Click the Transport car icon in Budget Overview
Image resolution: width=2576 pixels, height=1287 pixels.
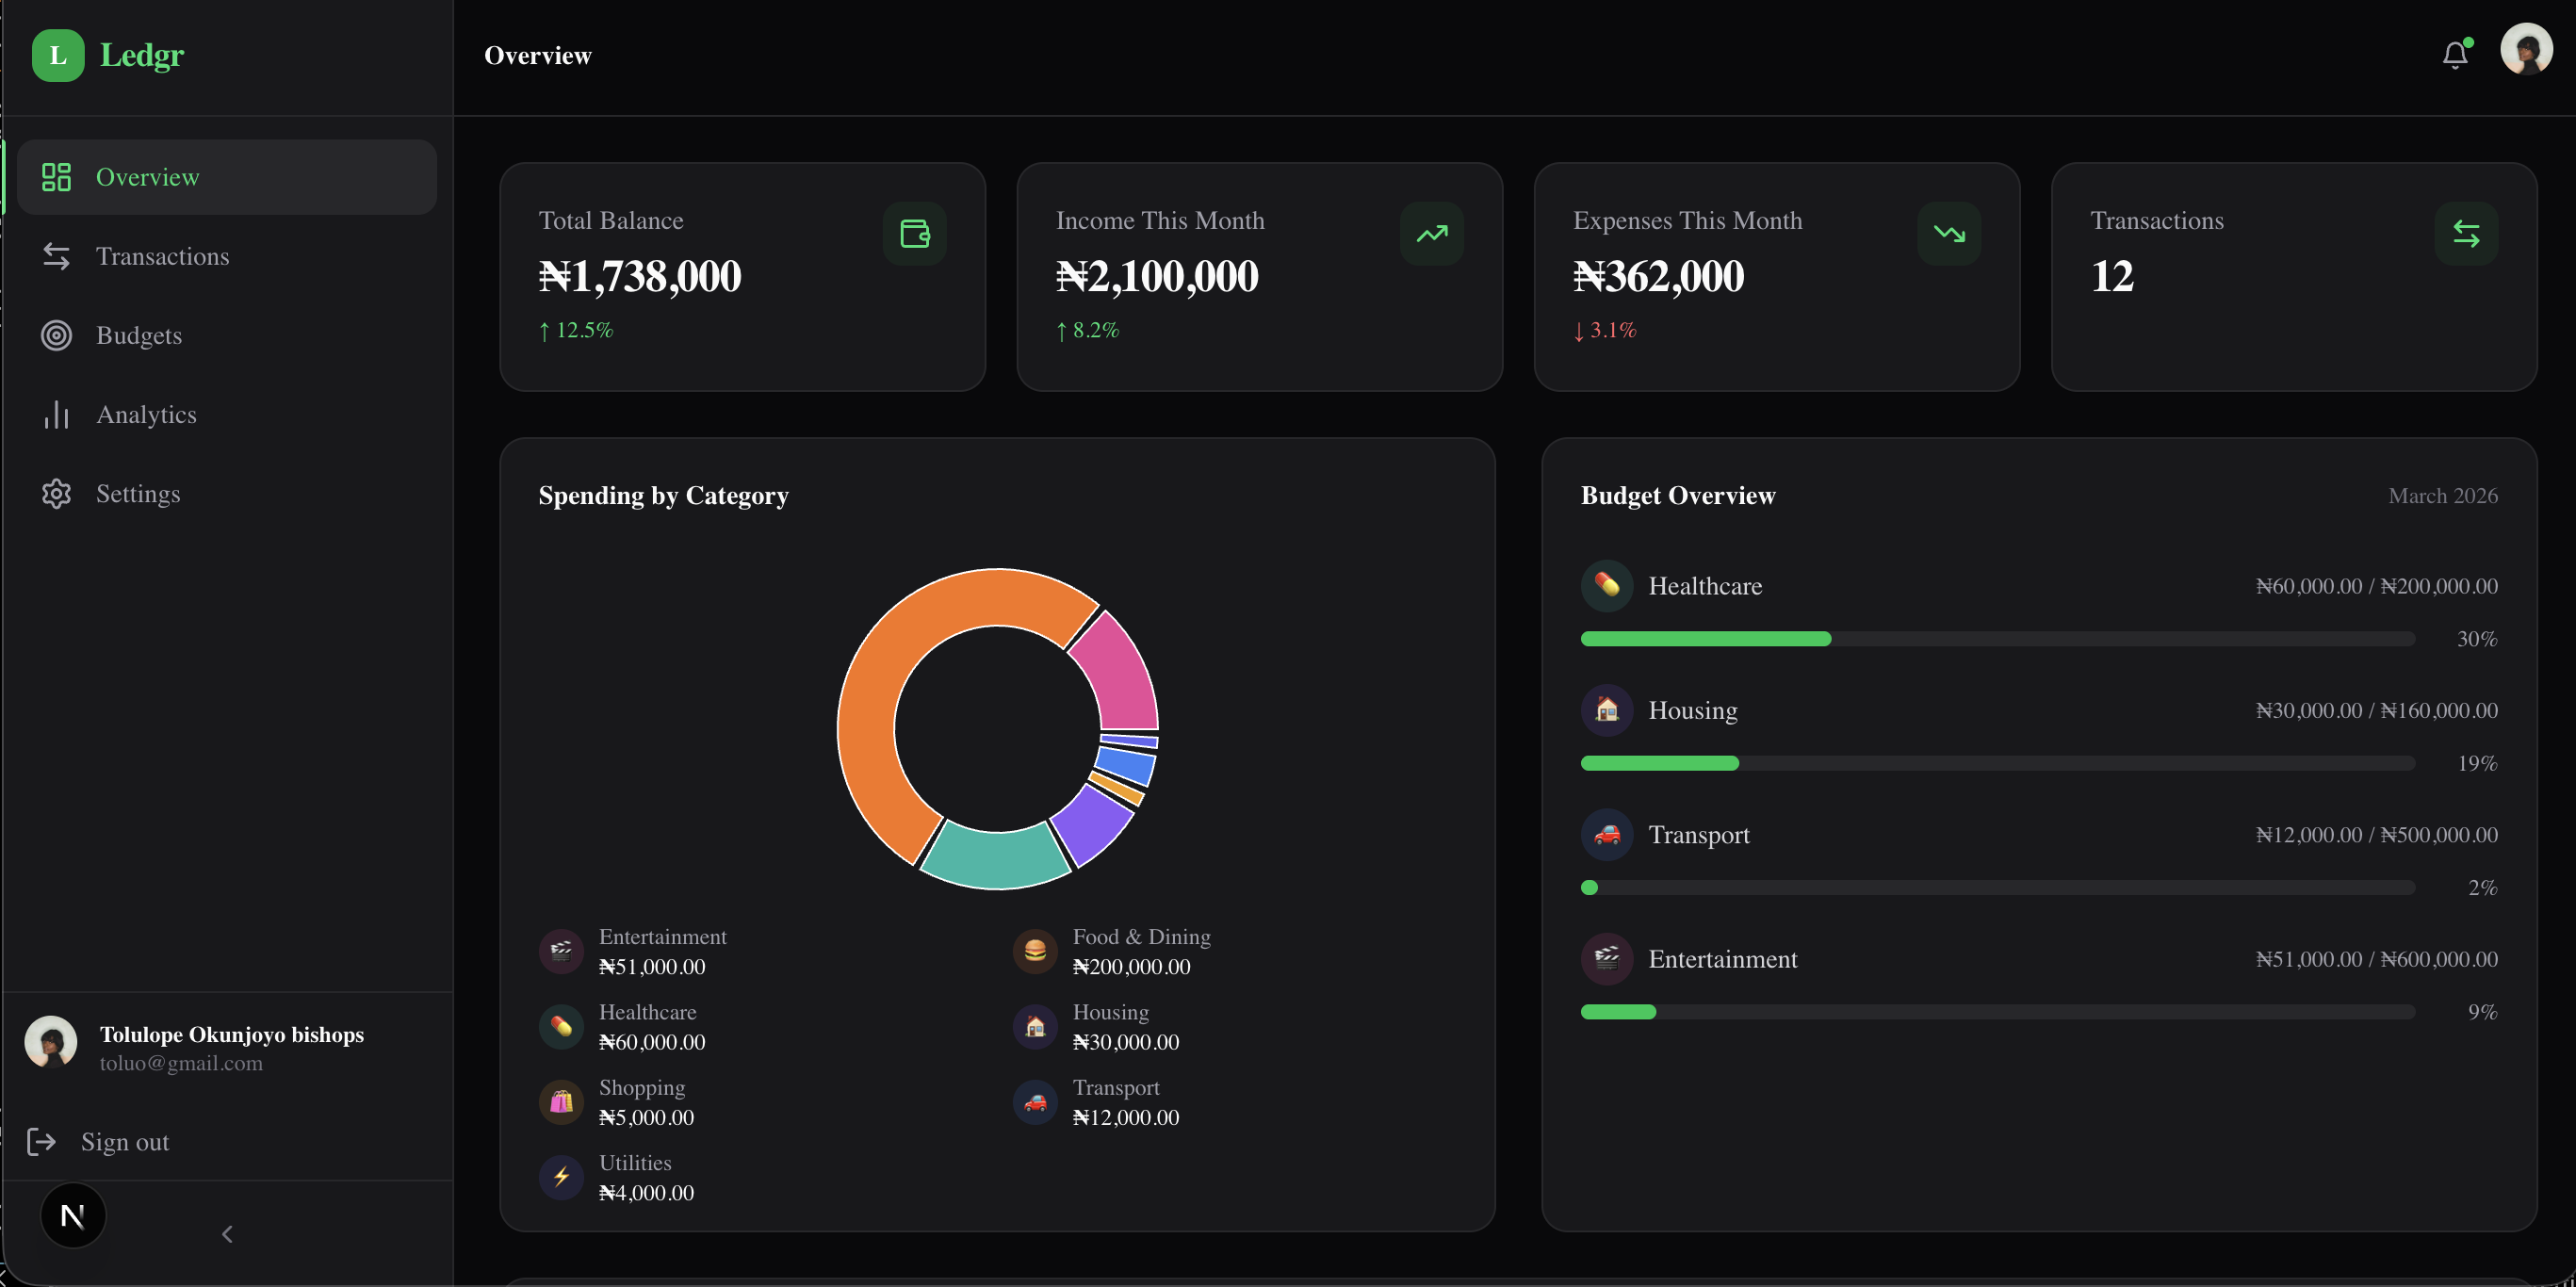[x=1607, y=834]
